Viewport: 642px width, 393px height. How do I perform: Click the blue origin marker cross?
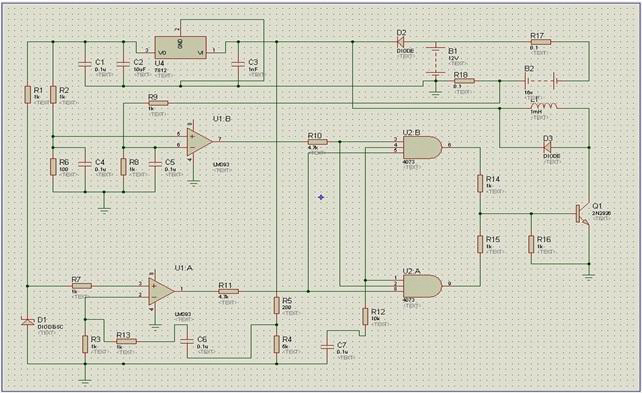pos(321,197)
